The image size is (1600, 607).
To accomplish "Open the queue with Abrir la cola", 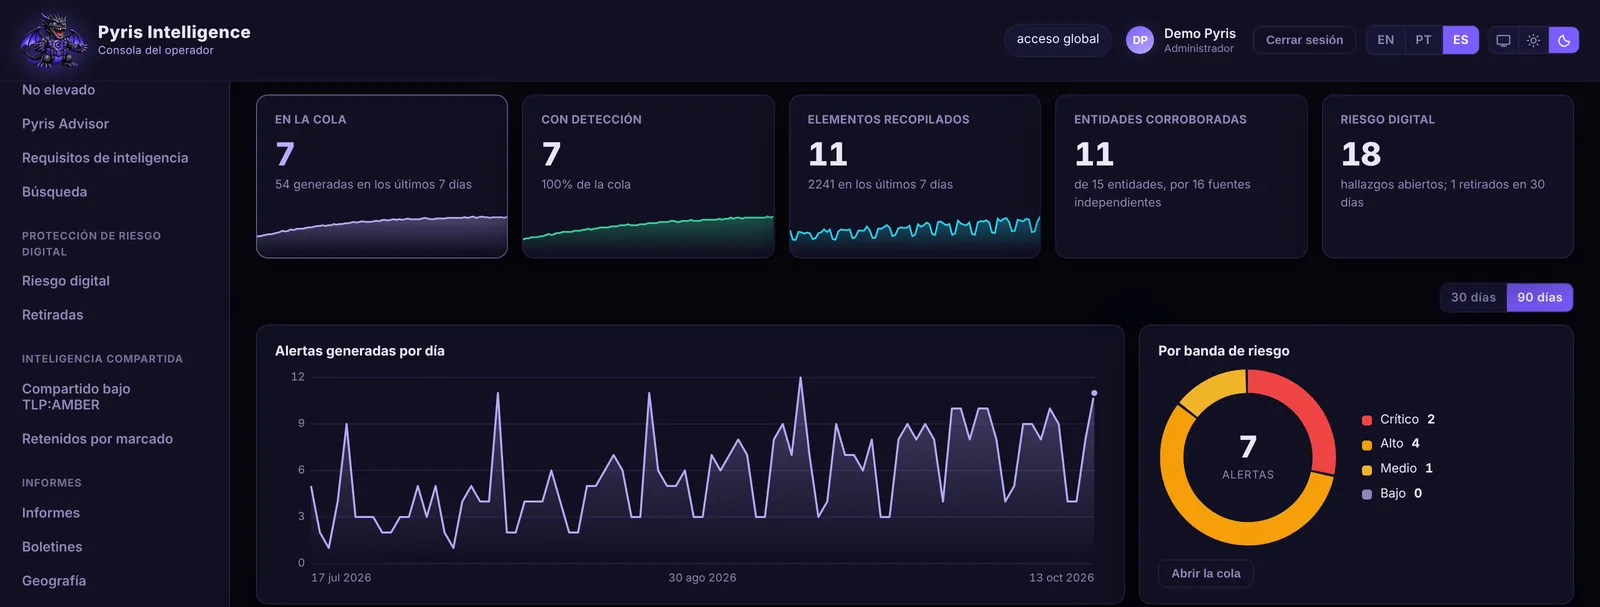I will pyautogui.click(x=1206, y=573).
